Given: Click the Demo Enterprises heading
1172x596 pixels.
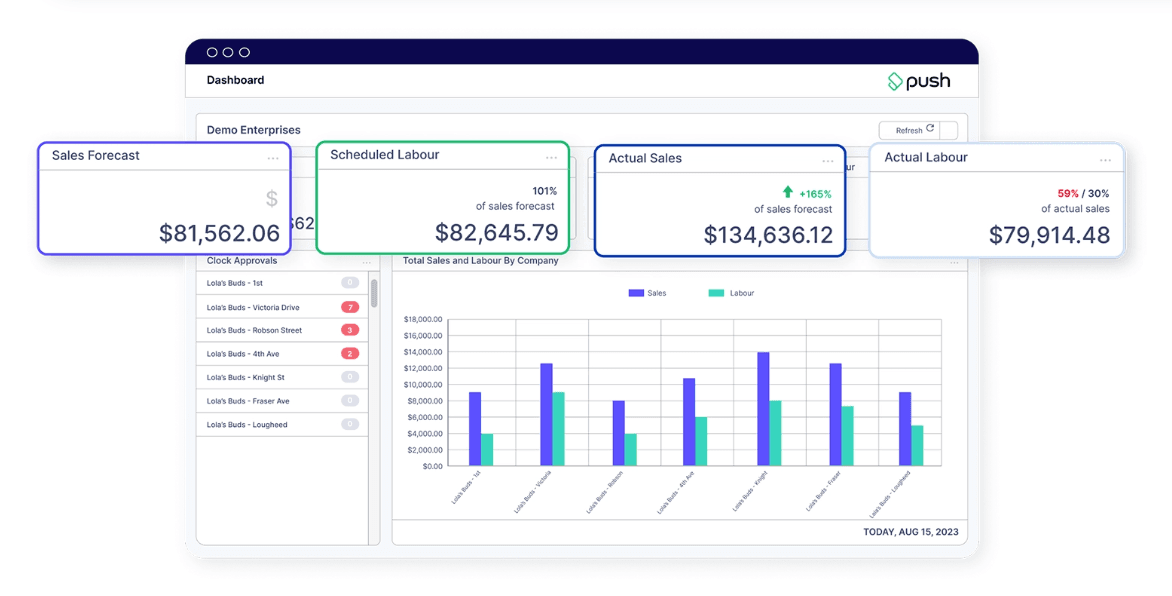Looking at the screenshot, I should [253, 130].
